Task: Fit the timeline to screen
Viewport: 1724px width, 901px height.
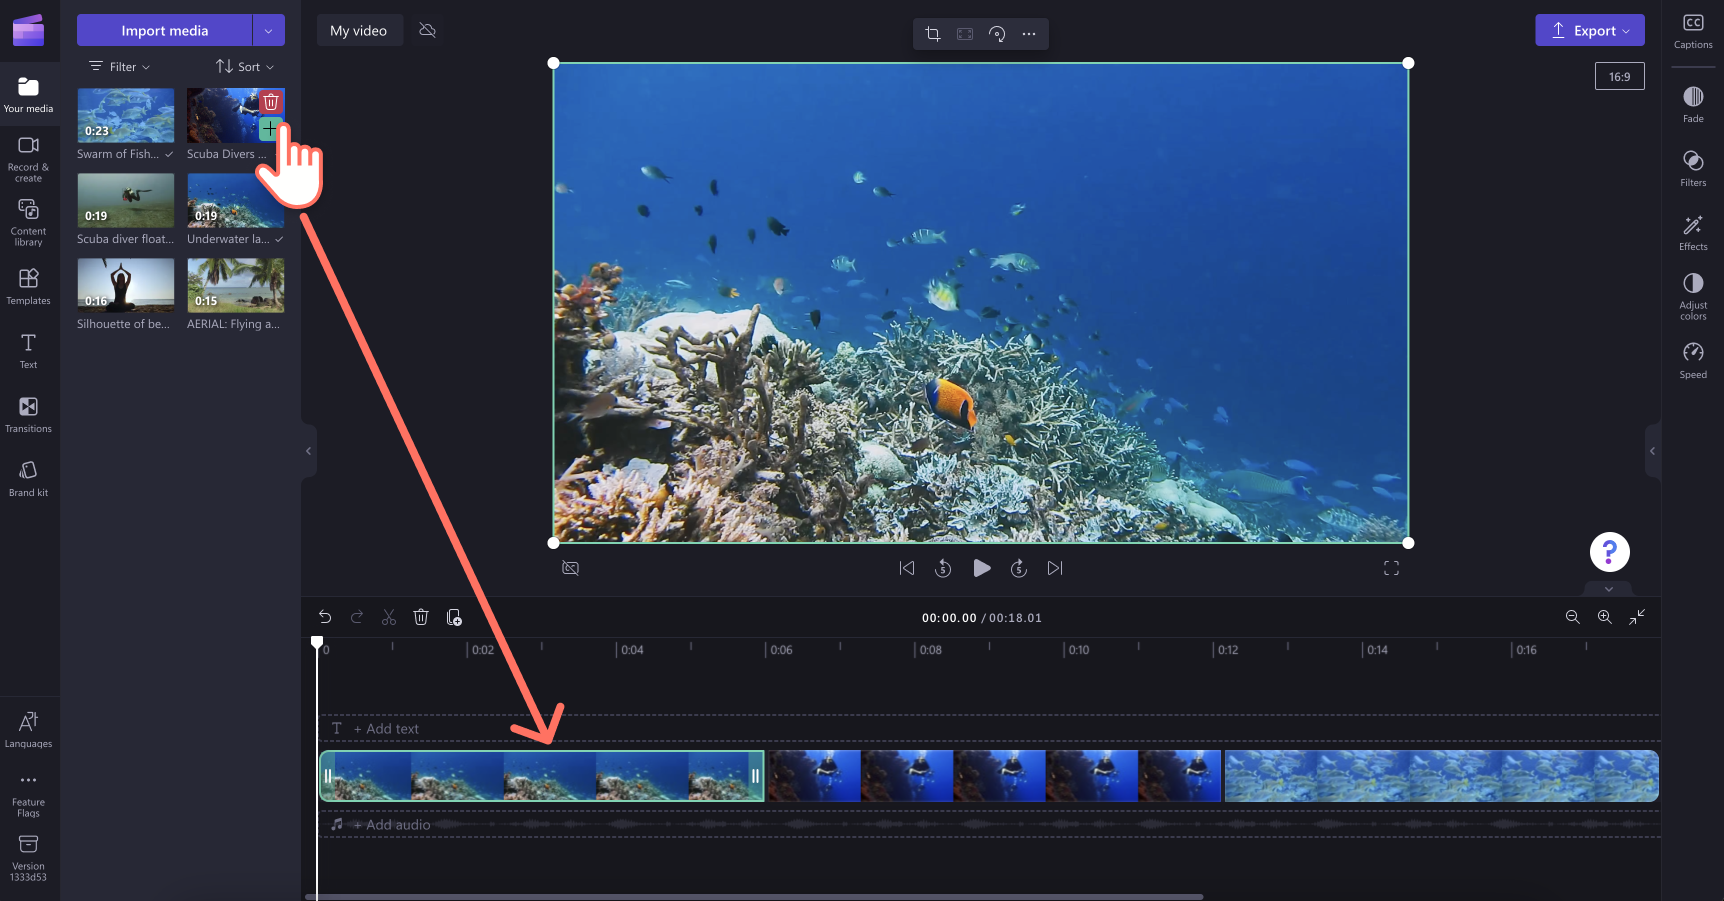Action: click(x=1637, y=617)
